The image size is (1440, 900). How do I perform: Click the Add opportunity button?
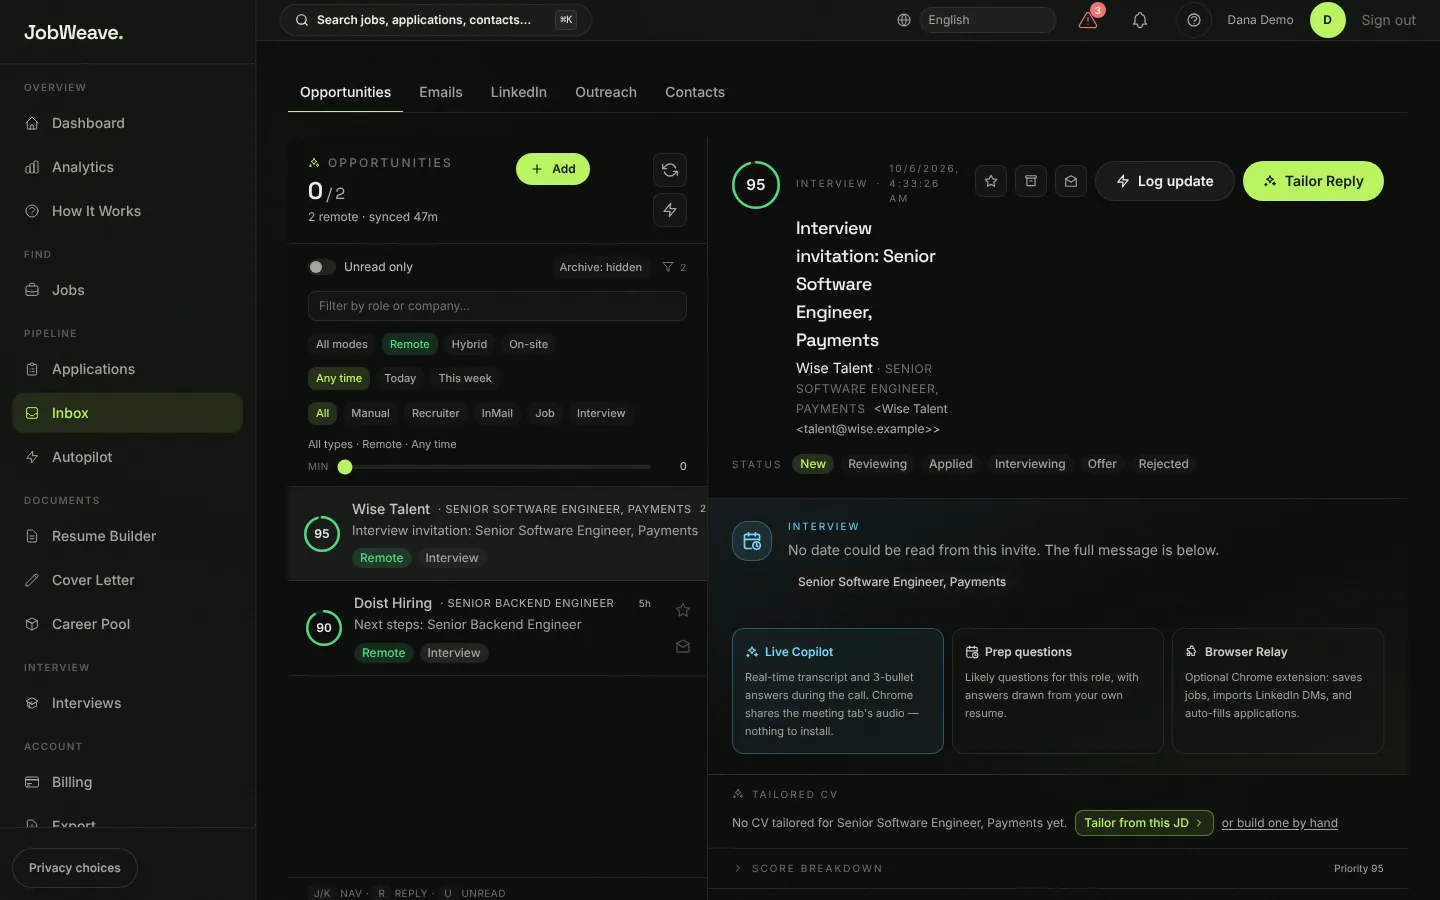tap(553, 169)
